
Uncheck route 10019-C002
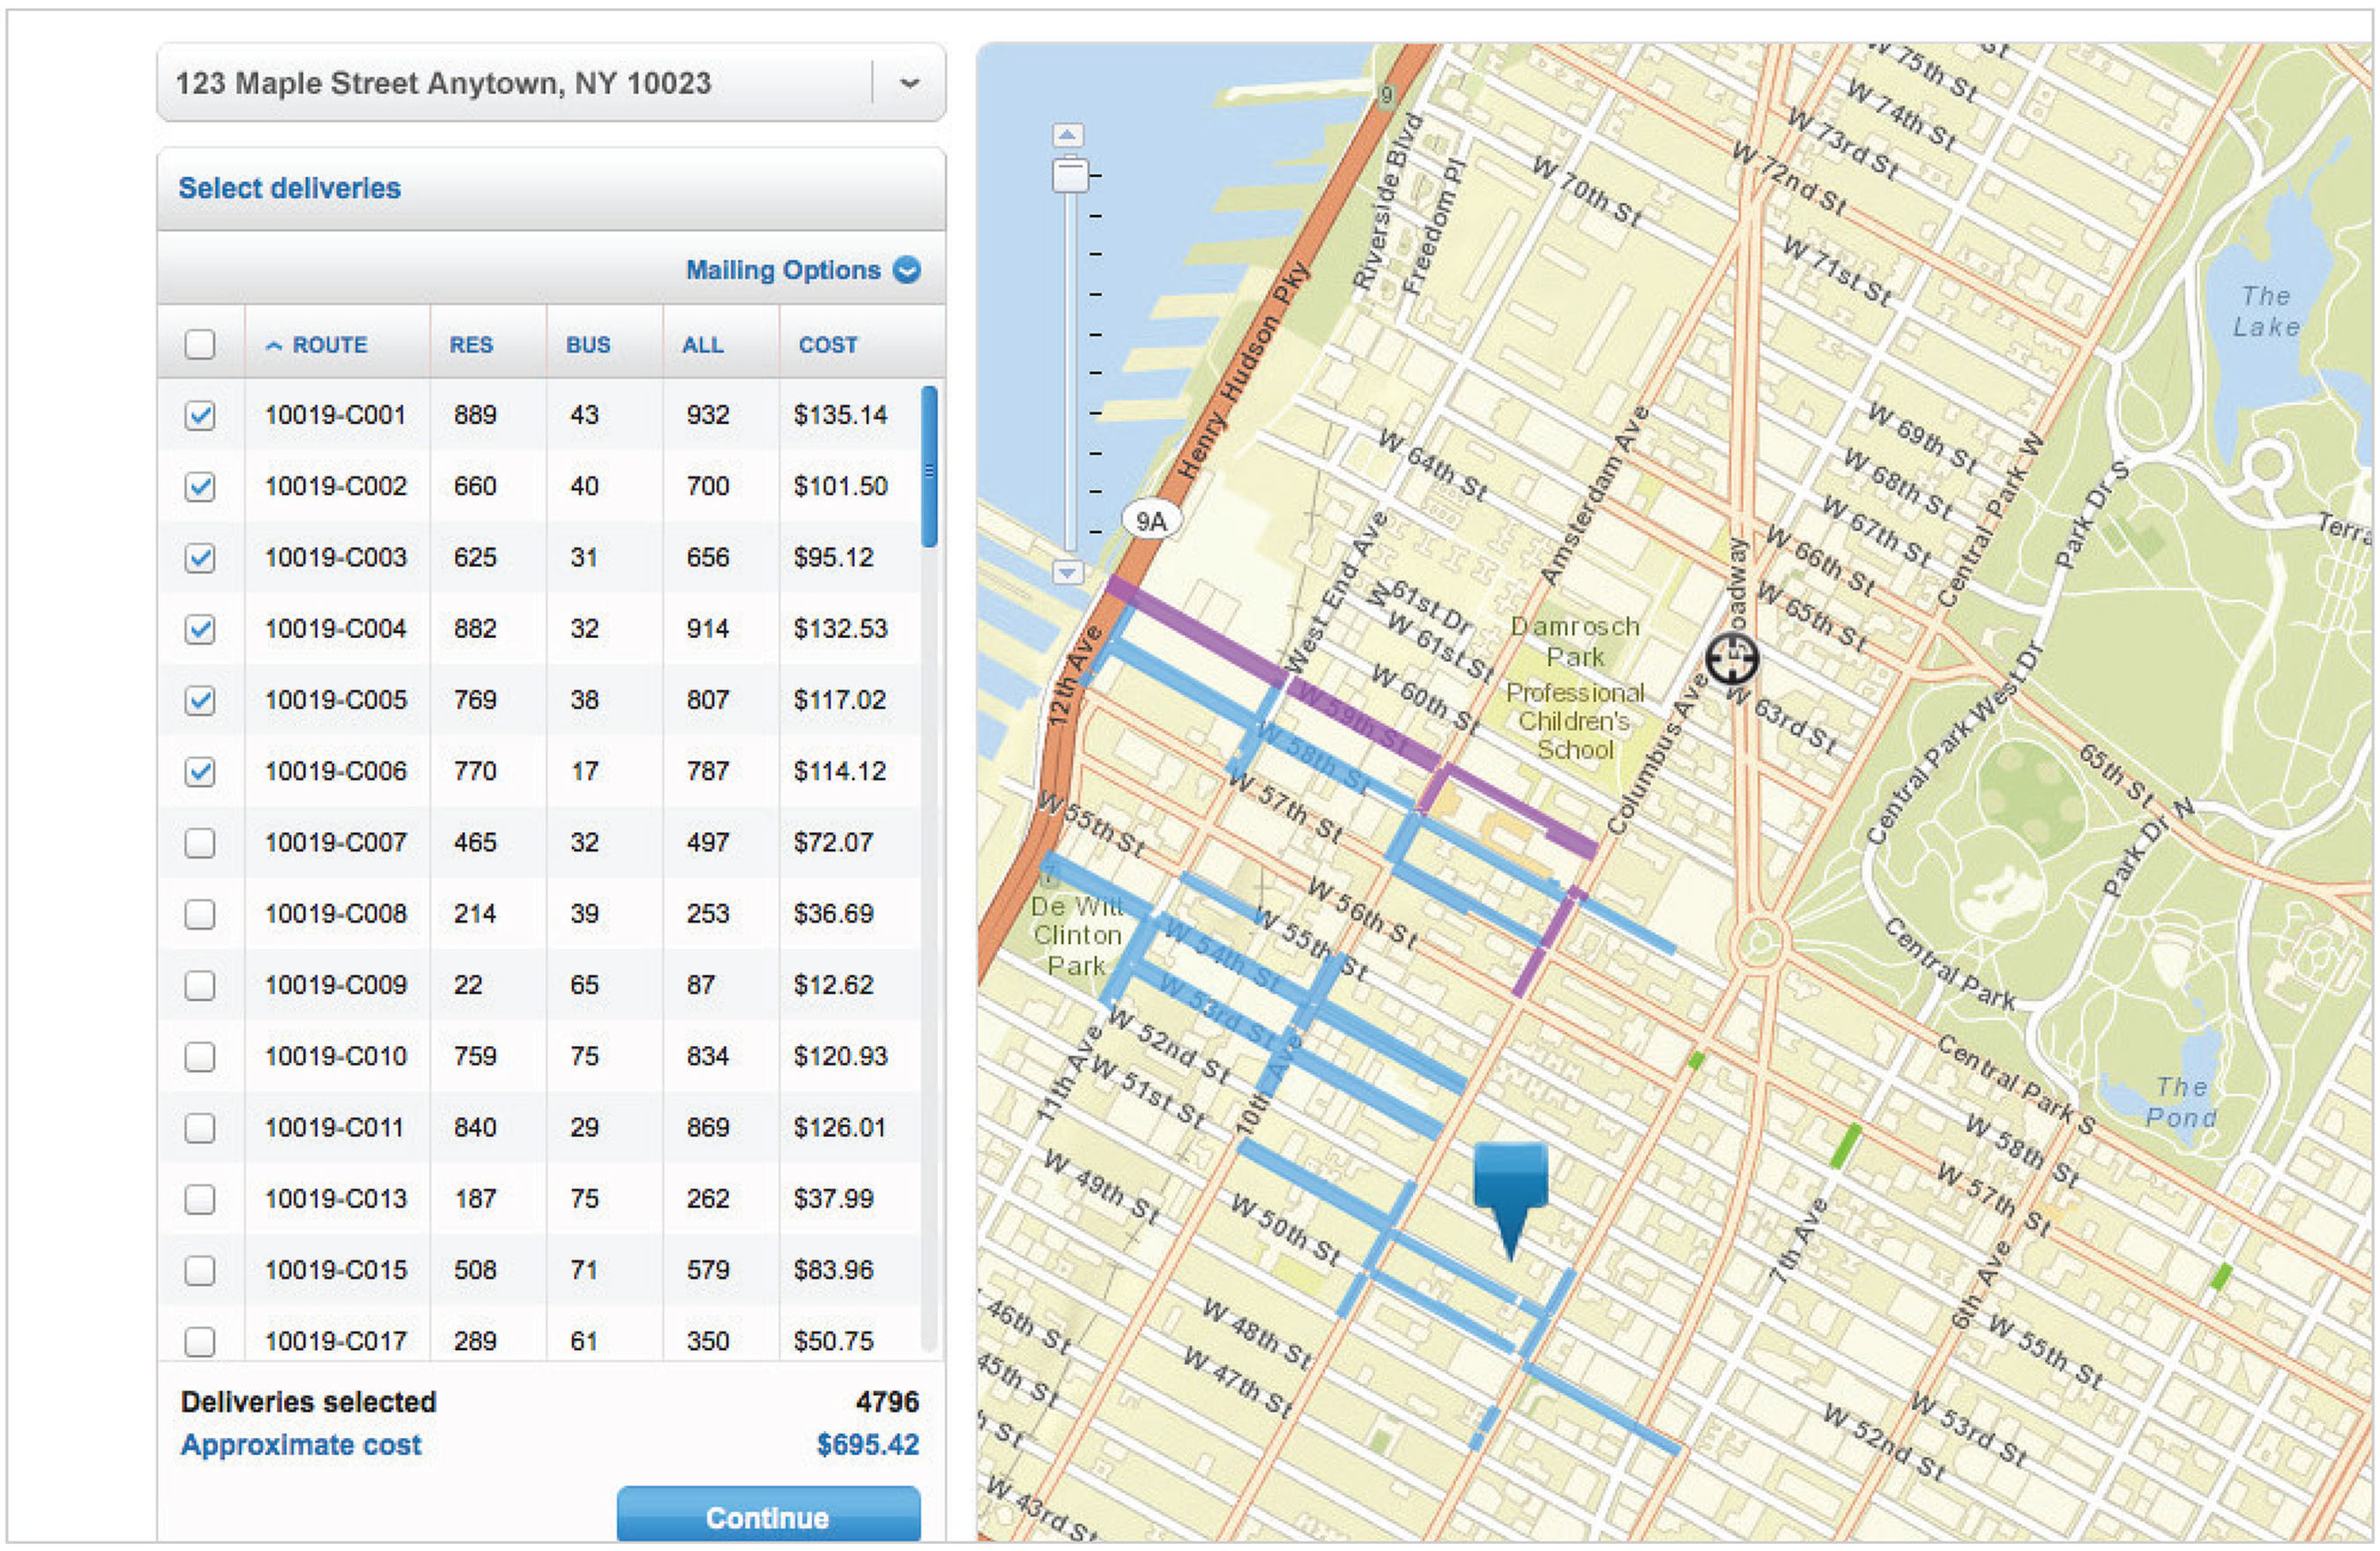(x=200, y=486)
